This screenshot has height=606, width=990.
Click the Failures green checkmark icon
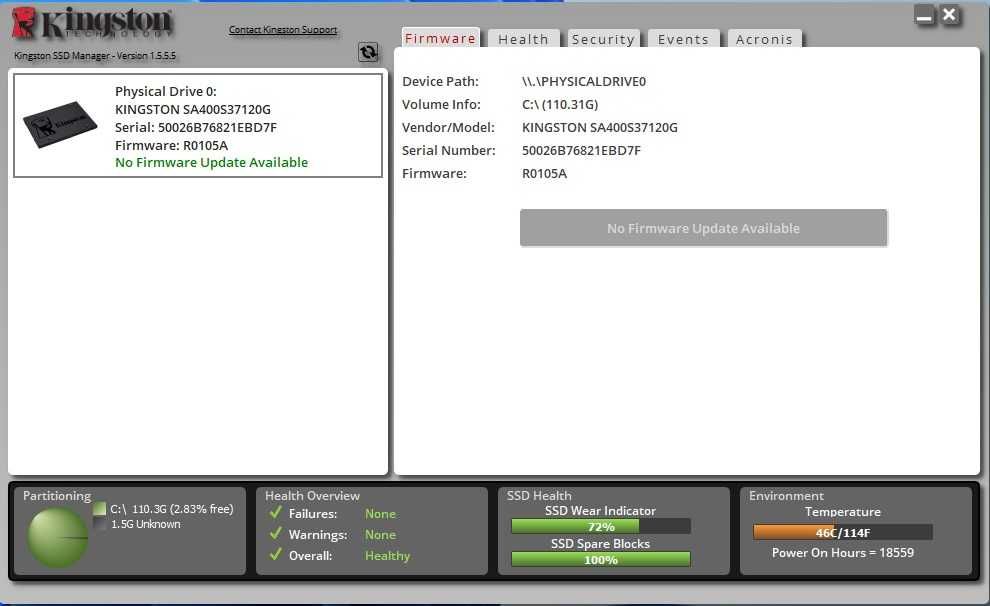pos(275,513)
